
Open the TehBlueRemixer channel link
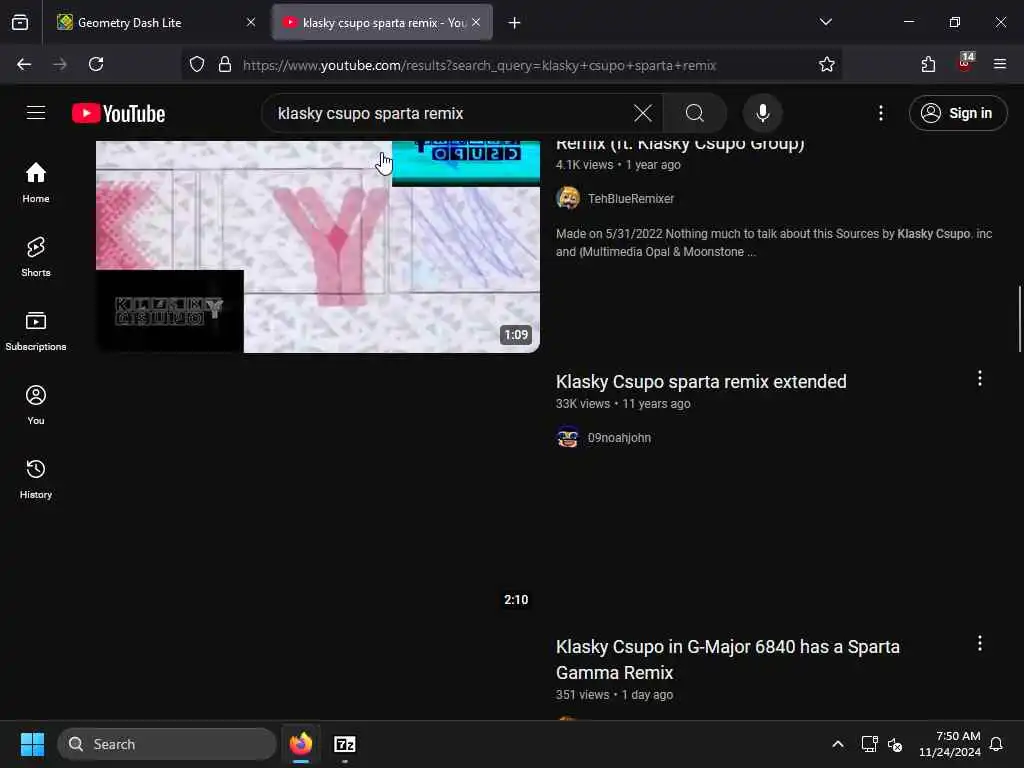(631, 199)
